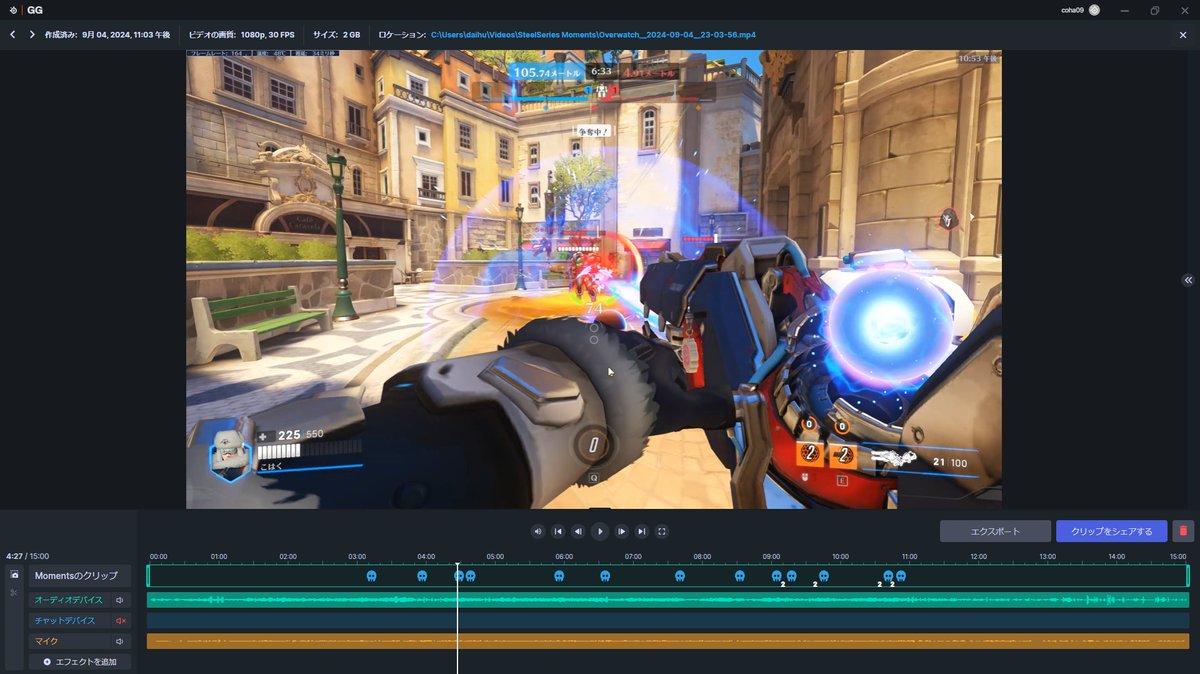Mute the オーディオデバイス track
Viewport: 1200px width, 674px height.
coord(120,600)
